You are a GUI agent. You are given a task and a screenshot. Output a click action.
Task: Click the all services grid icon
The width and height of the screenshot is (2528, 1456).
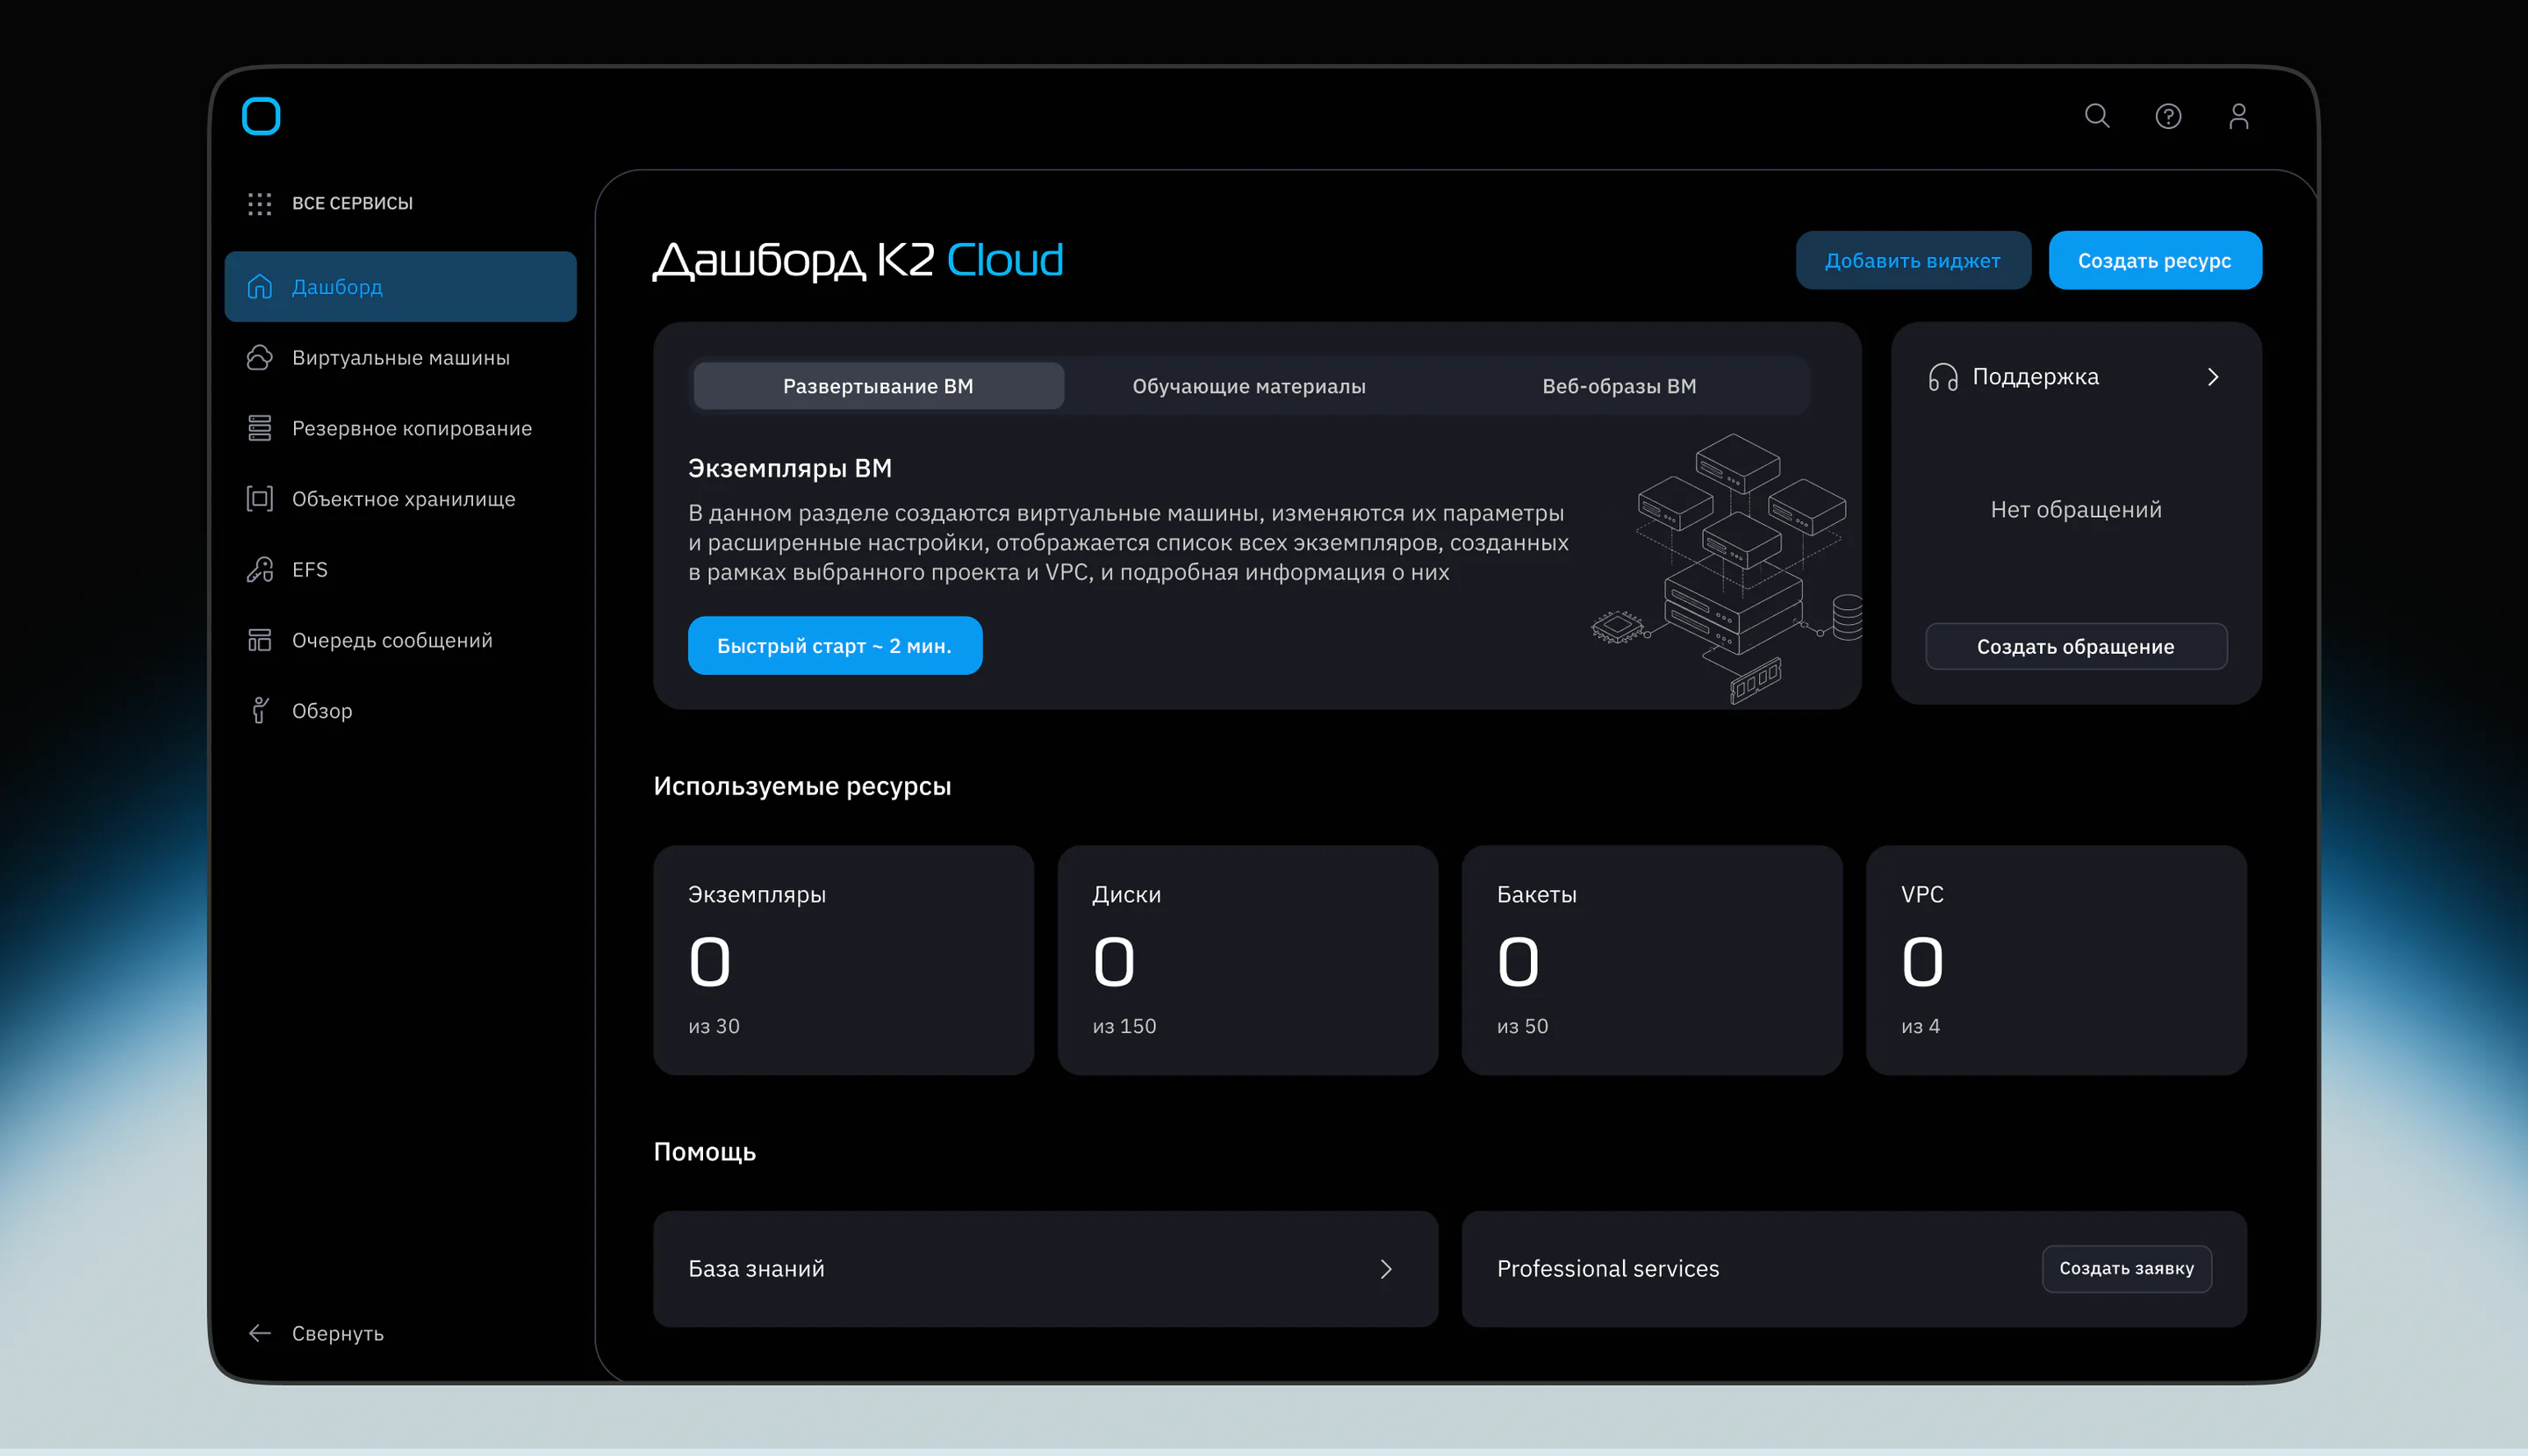(x=260, y=204)
